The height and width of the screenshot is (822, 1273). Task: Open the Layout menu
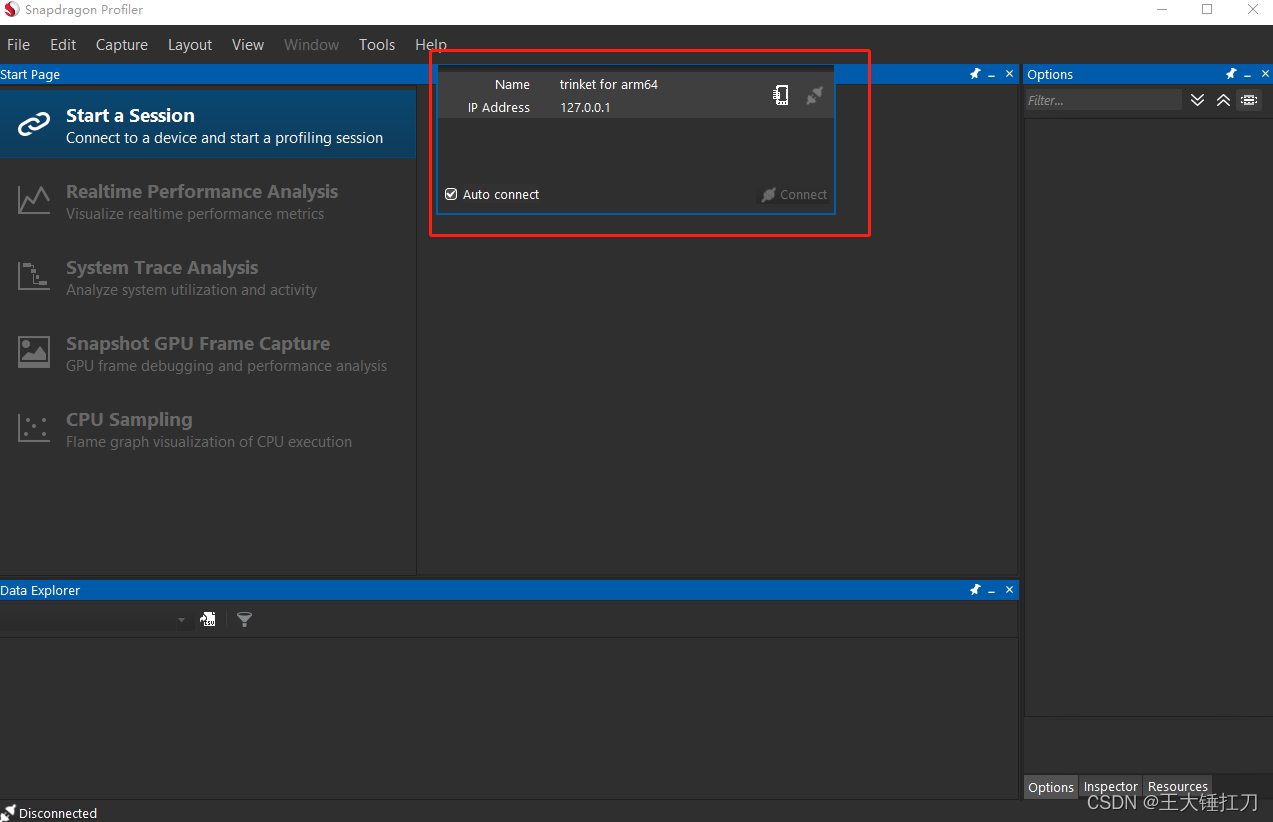[x=190, y=45]
